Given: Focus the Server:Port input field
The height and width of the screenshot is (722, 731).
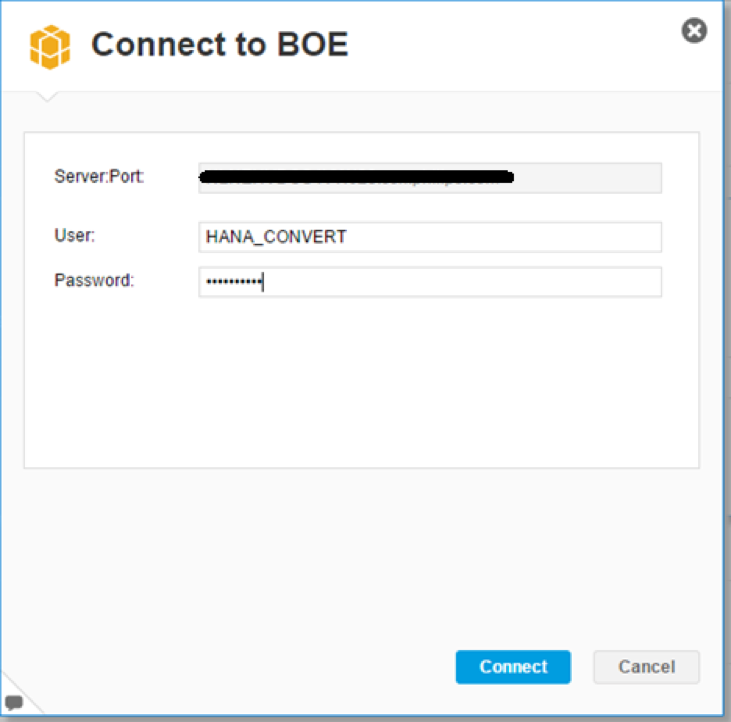Looking at the screenshot, I should tap(430, 178).
